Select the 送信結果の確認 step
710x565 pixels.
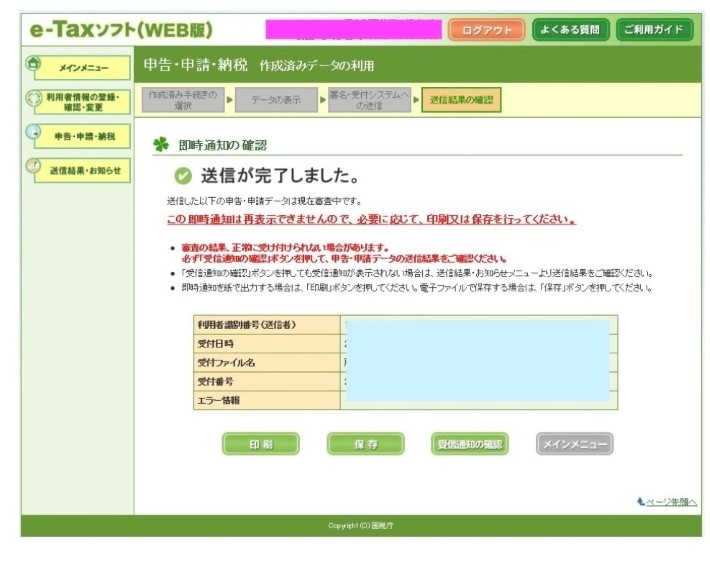[x=462, y=99]
